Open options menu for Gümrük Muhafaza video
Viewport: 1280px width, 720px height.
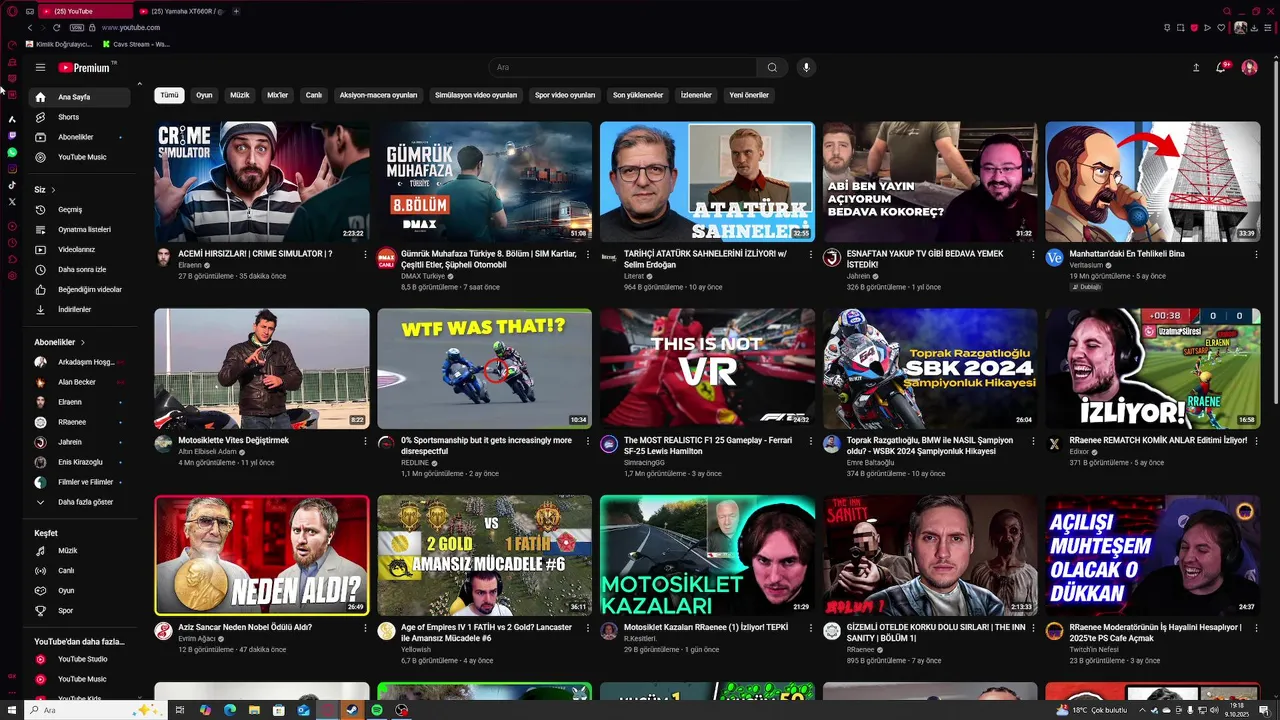588,254
